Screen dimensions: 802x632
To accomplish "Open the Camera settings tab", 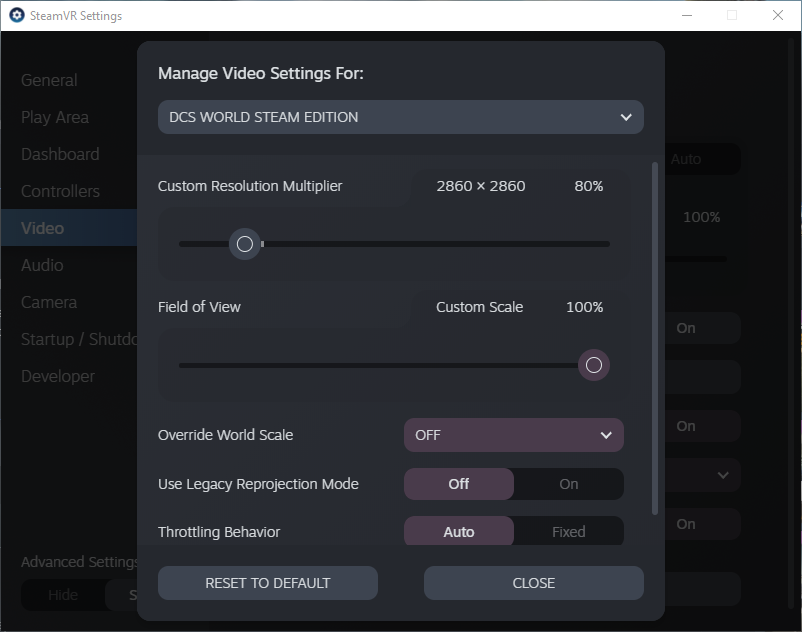I will 49,302.
